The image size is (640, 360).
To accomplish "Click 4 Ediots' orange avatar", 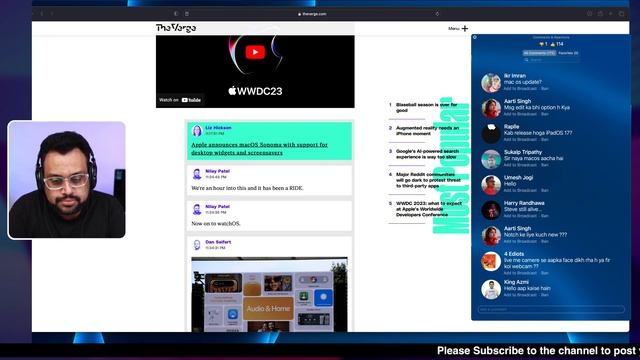I will click(491, 261).
